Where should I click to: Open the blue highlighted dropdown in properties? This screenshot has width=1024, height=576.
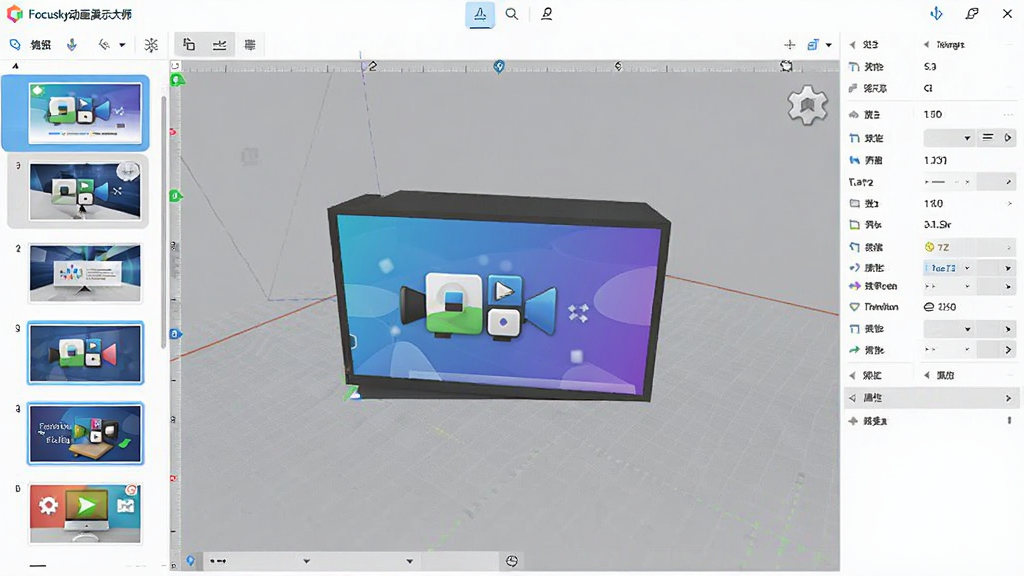coord(948,268)
